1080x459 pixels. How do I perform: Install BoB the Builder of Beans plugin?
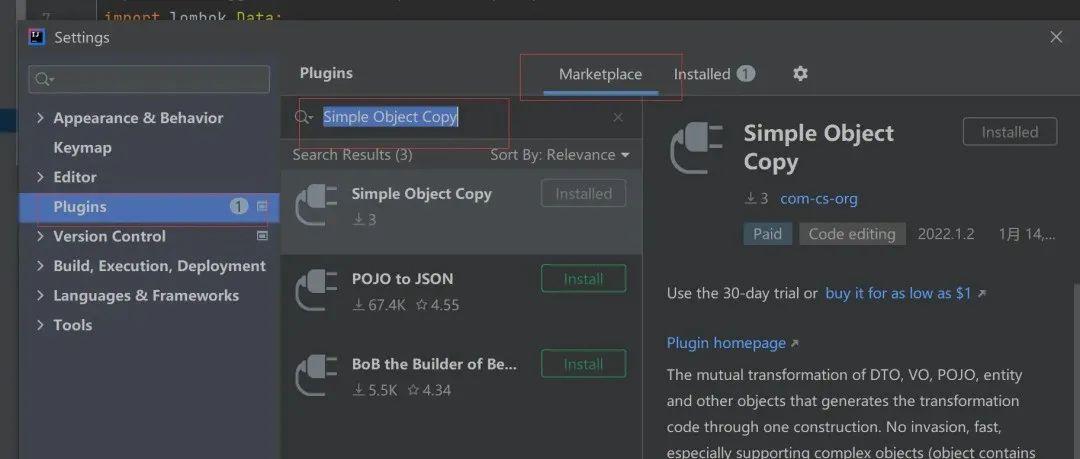click(x=583, y=363)
